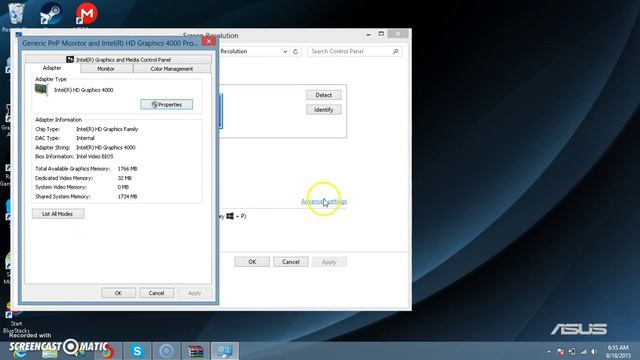The height and width of the screenshot is (360, 640).
Task: Open the address bar history dropdown arrow
Action: pos(285,51)
